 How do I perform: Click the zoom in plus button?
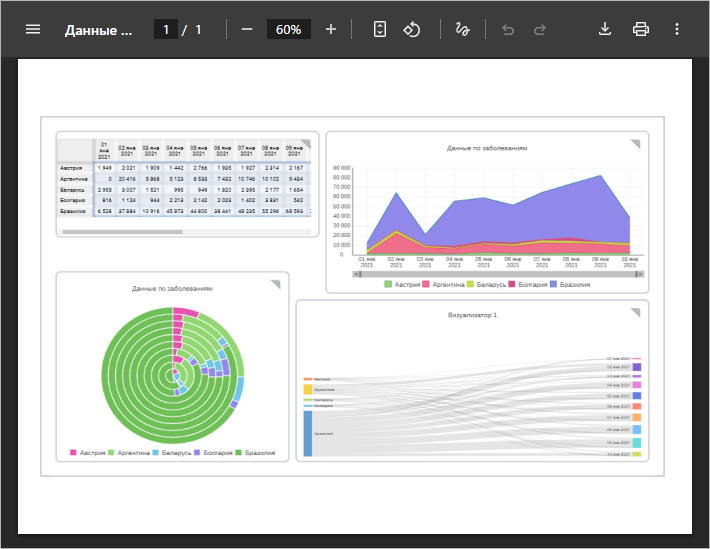click(x=331, y=29)
